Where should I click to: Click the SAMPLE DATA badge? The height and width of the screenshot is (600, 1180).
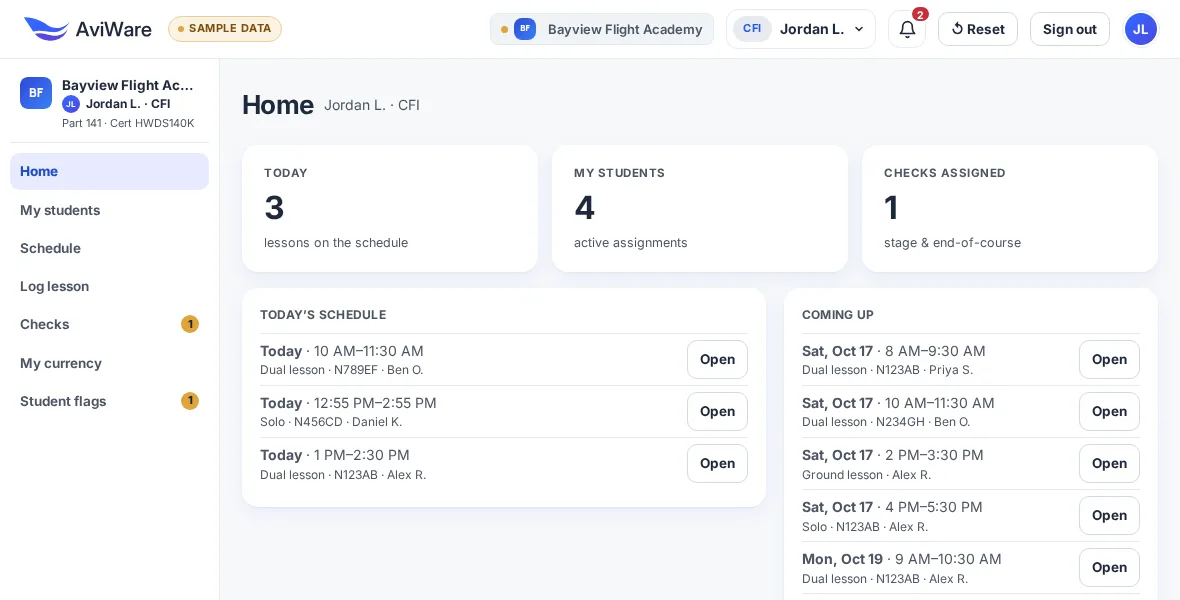[225, 29]
